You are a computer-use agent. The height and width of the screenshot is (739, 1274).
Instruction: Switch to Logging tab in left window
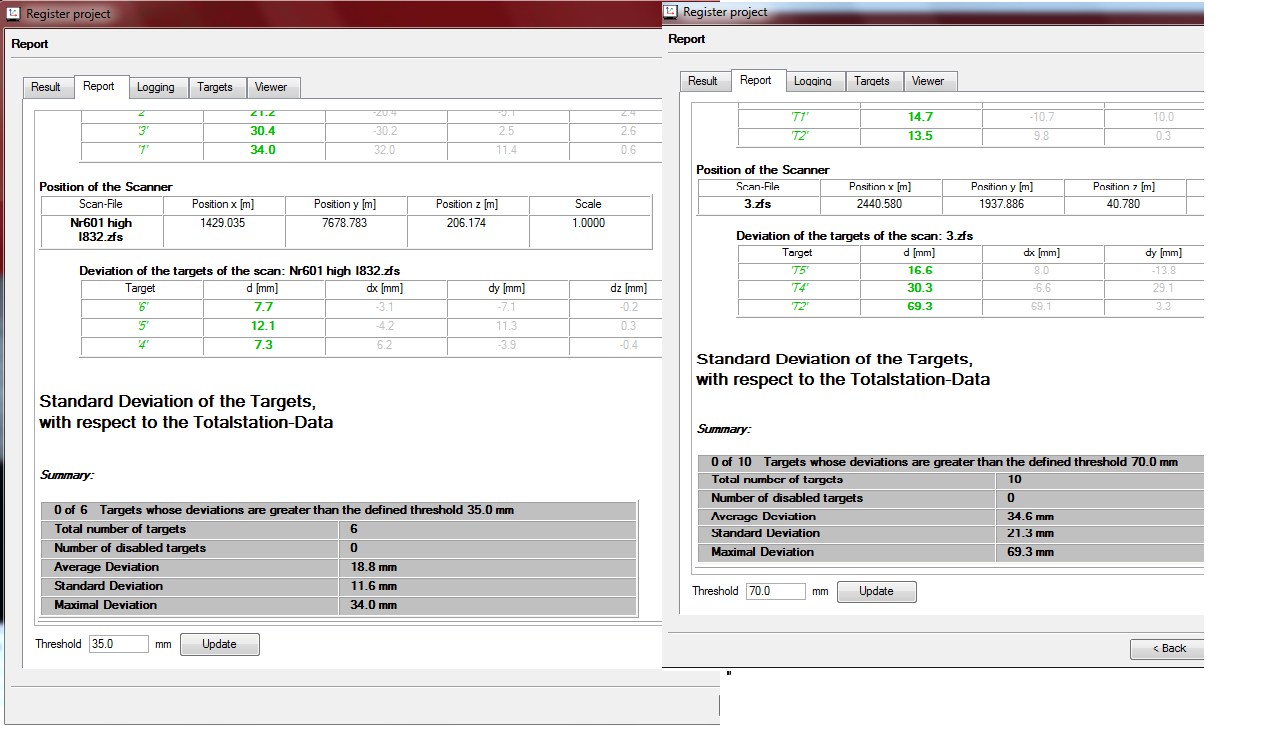156,87
